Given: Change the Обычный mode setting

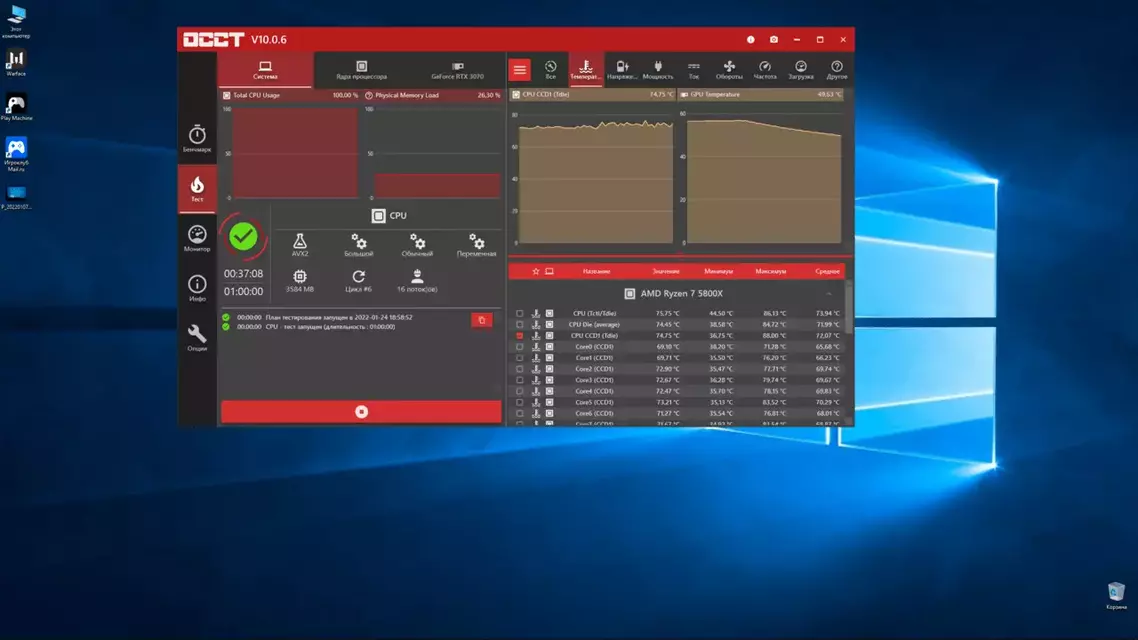Looking at the screenshot, I should (x=417, y=245).
